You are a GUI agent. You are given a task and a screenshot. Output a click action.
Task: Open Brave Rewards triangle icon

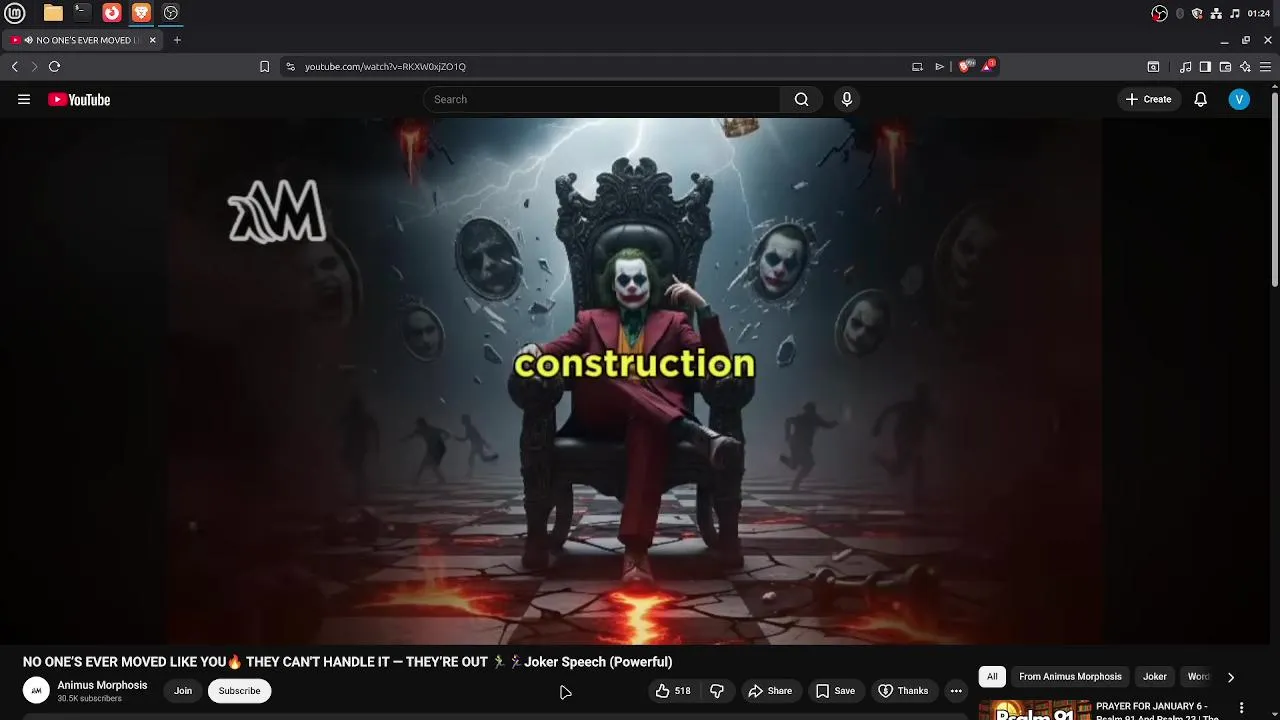pyautogui.click(x=988, y=66)
